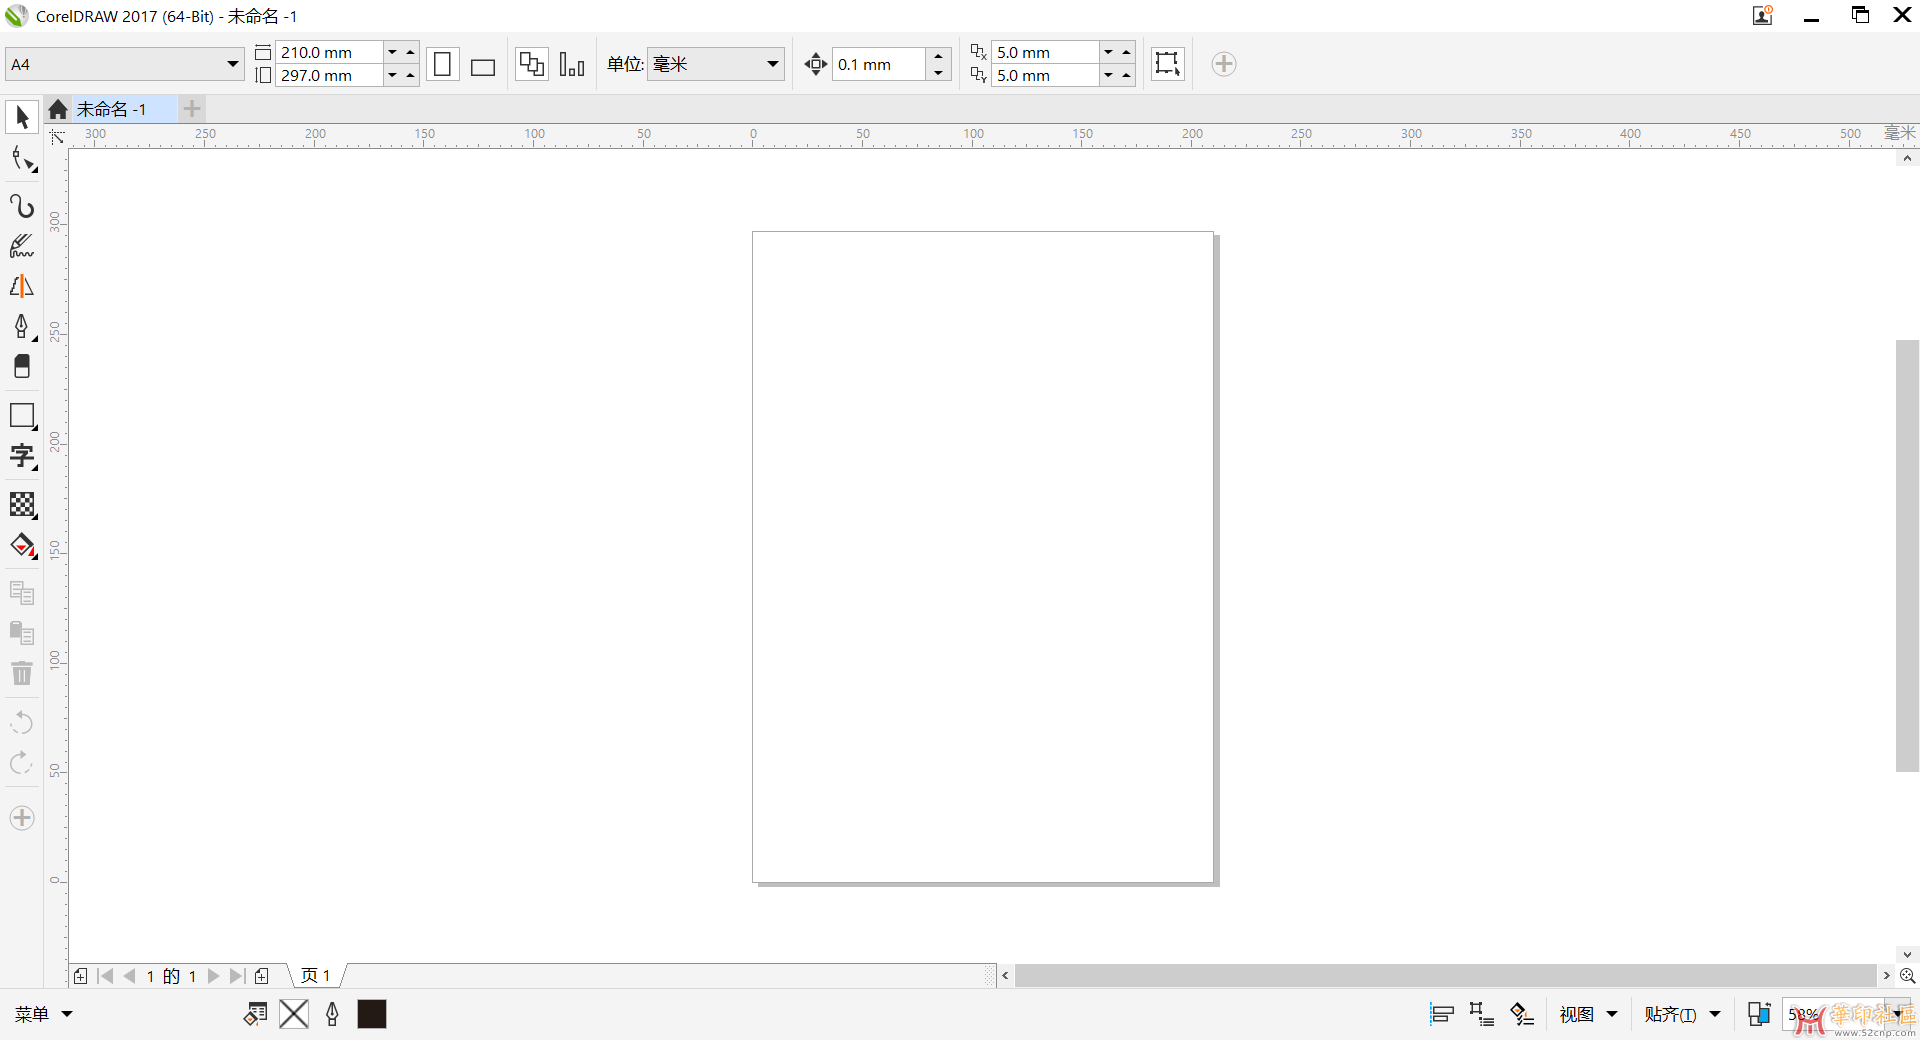Click the Redo arrow icon
1920x1040 pixels.
pyautogui.click(x=22, y=763)
